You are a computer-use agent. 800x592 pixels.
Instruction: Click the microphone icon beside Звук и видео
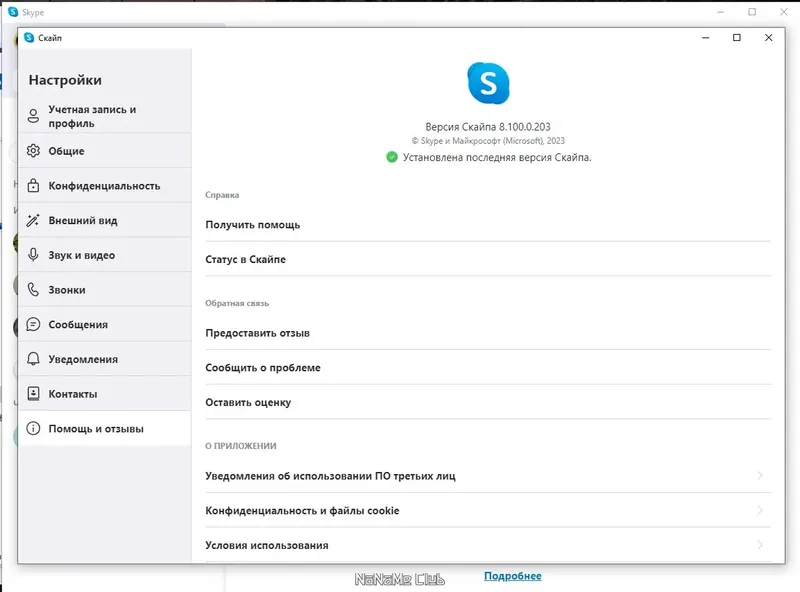point(33,255)
